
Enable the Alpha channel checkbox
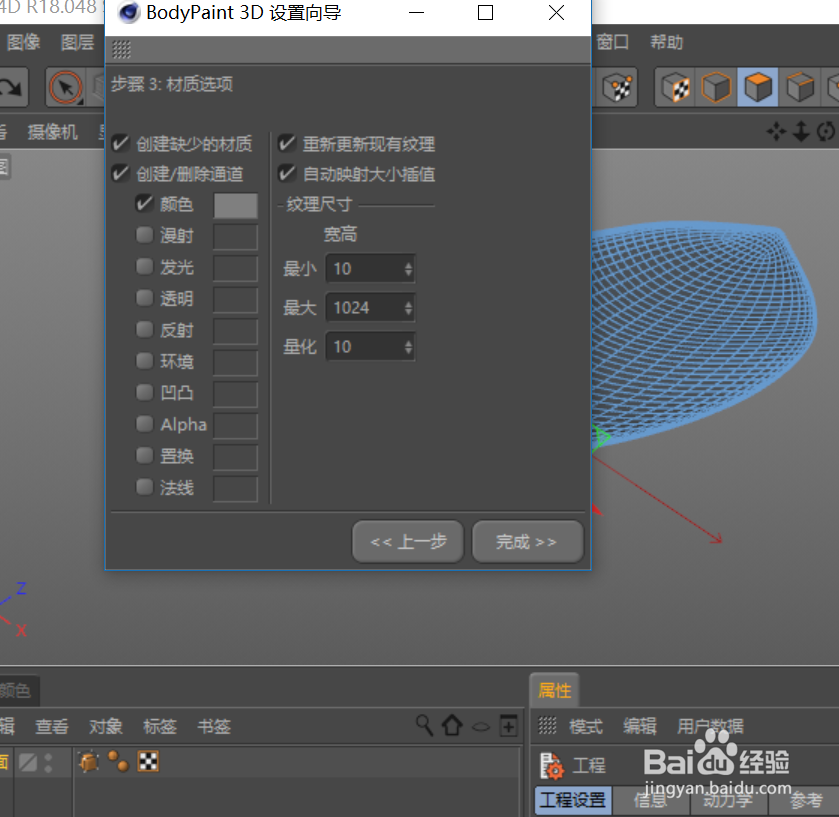(144, 424)
